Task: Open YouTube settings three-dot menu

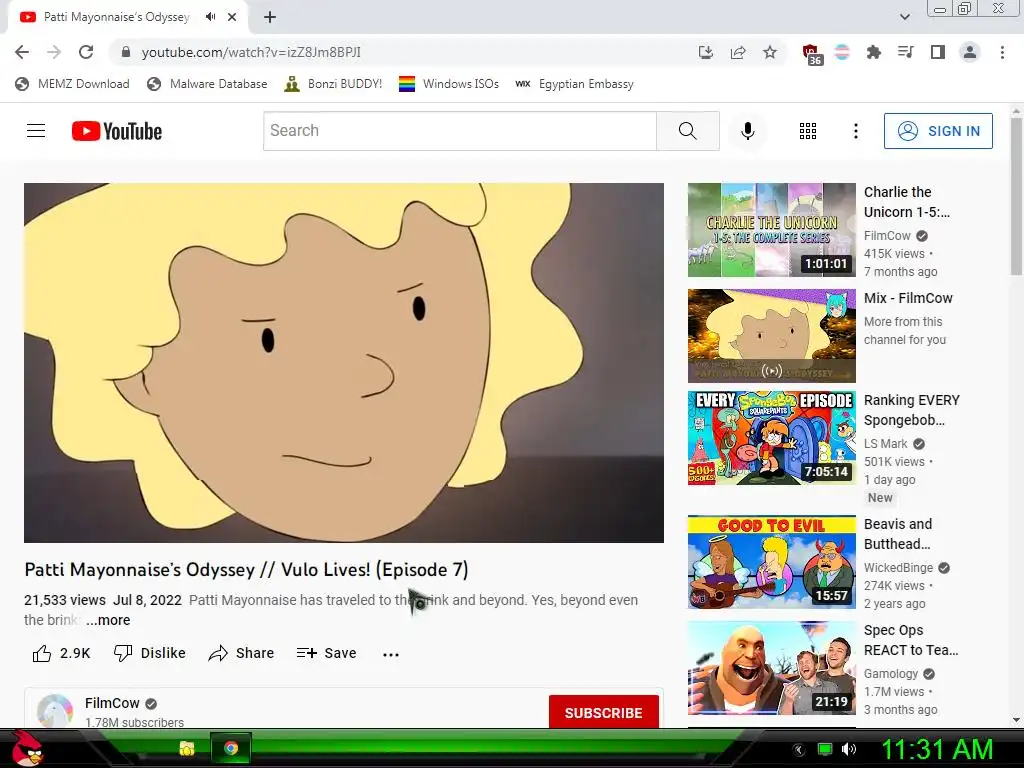Action: pyautogui.click(x=856, y=131)
